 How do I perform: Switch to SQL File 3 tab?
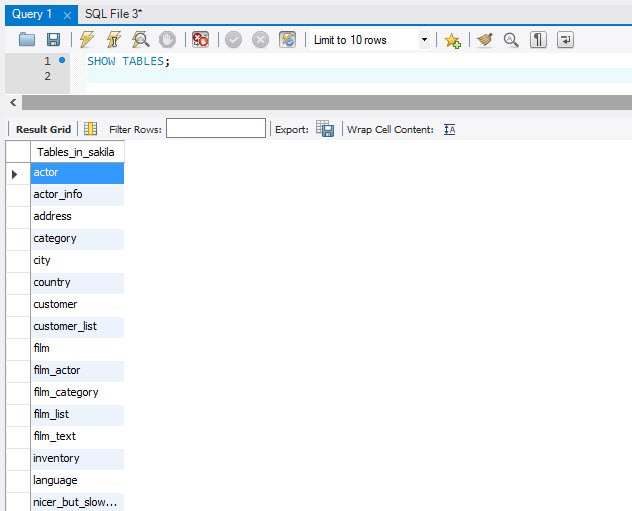pos(113,14)
